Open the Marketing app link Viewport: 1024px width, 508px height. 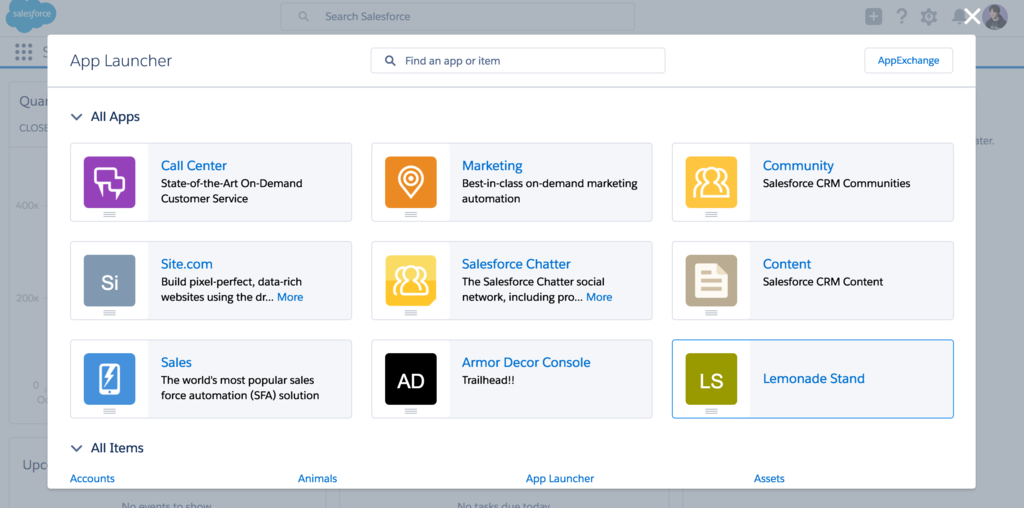pos(492,166)
